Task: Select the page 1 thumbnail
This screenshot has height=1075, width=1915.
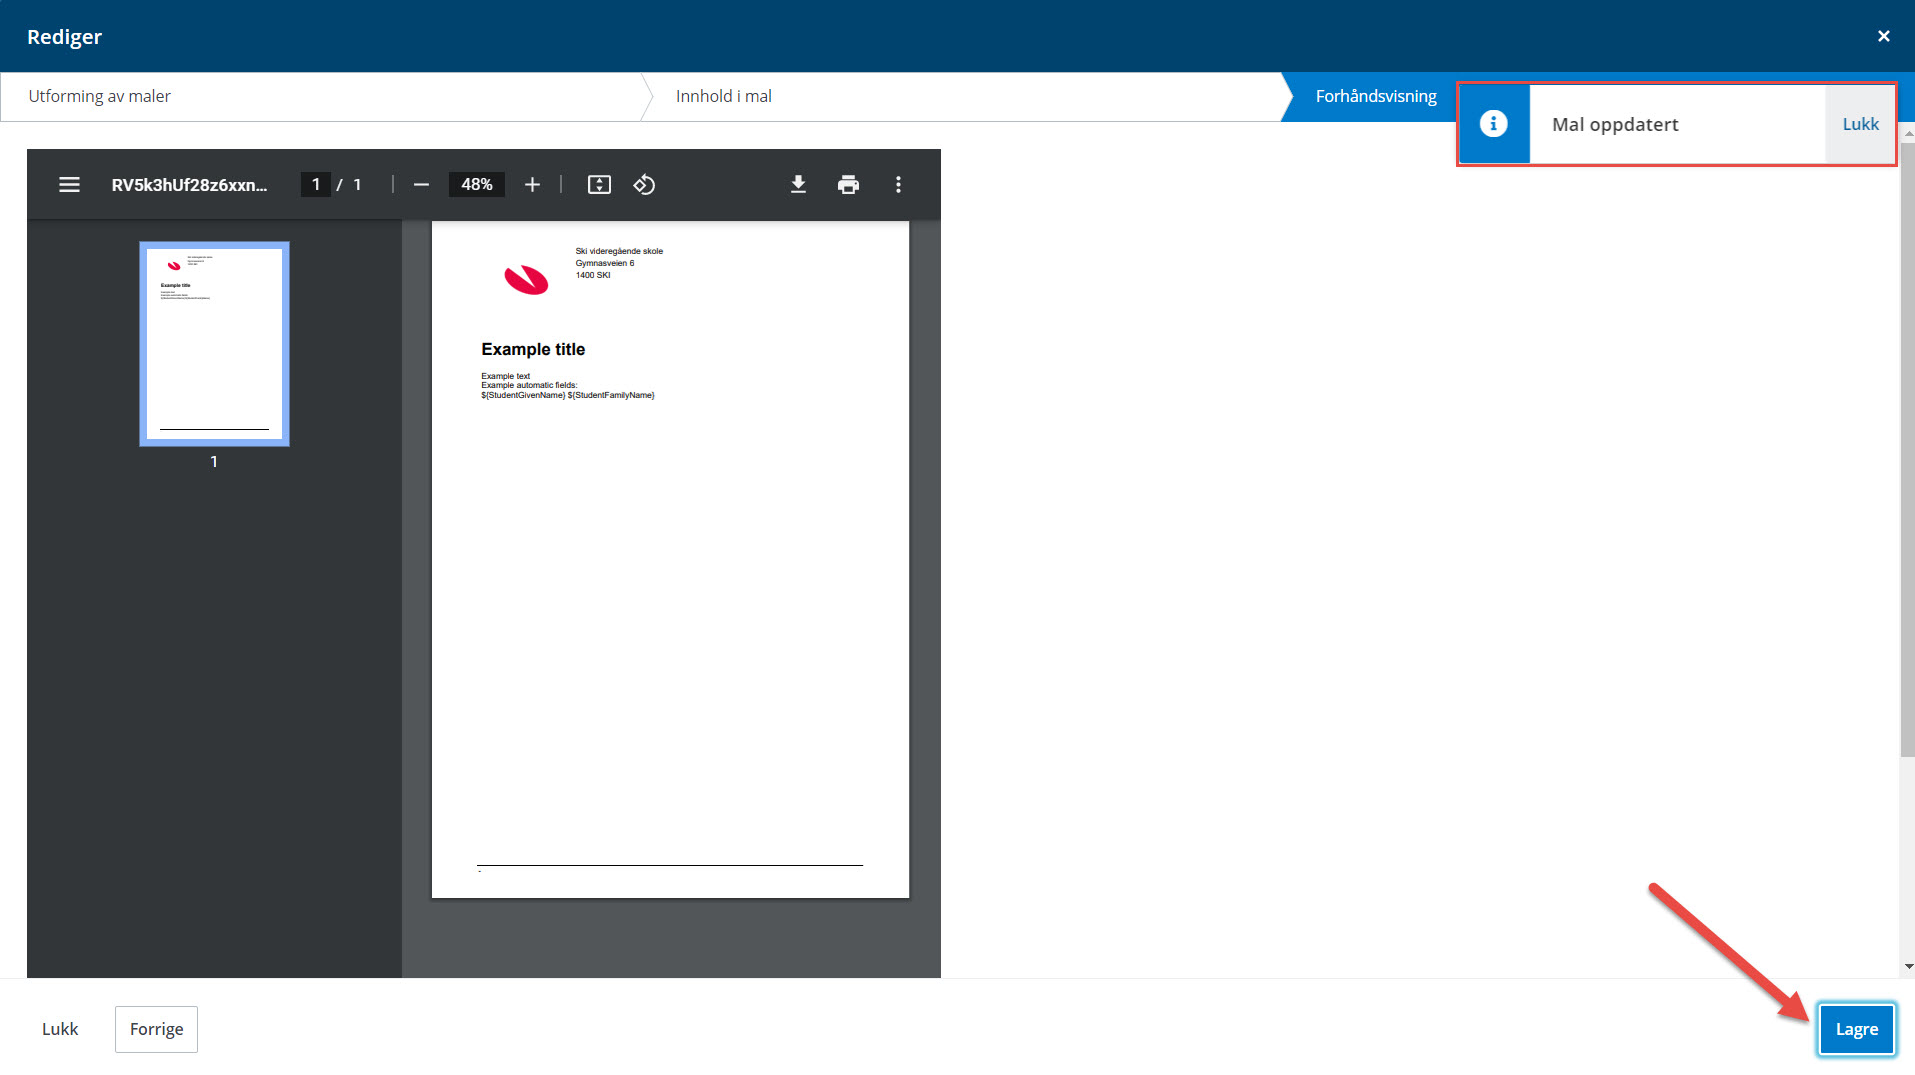Action: point(214,343)
